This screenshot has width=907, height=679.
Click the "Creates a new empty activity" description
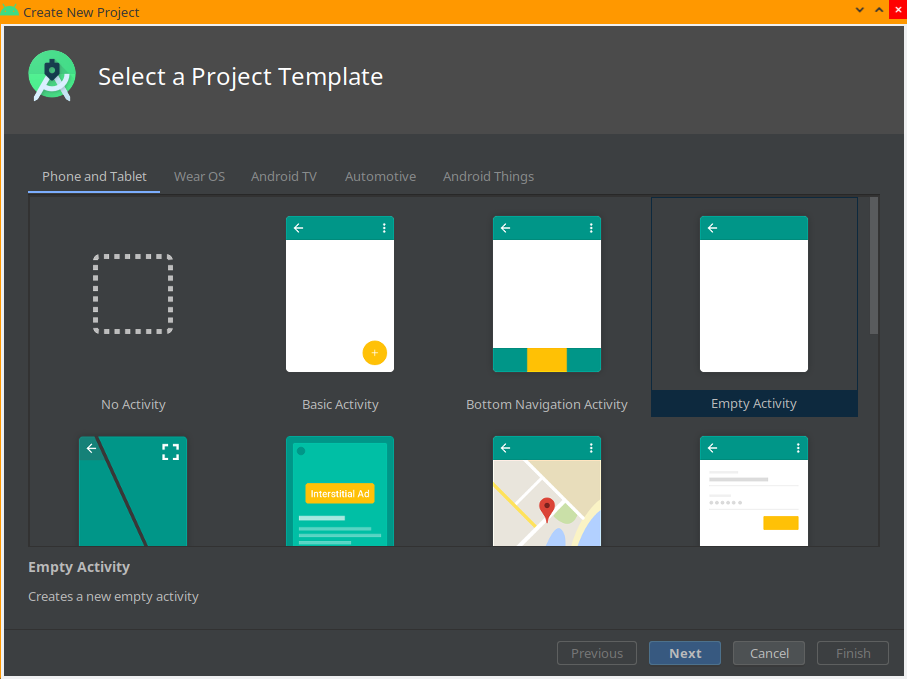click(x=113, y=596)
